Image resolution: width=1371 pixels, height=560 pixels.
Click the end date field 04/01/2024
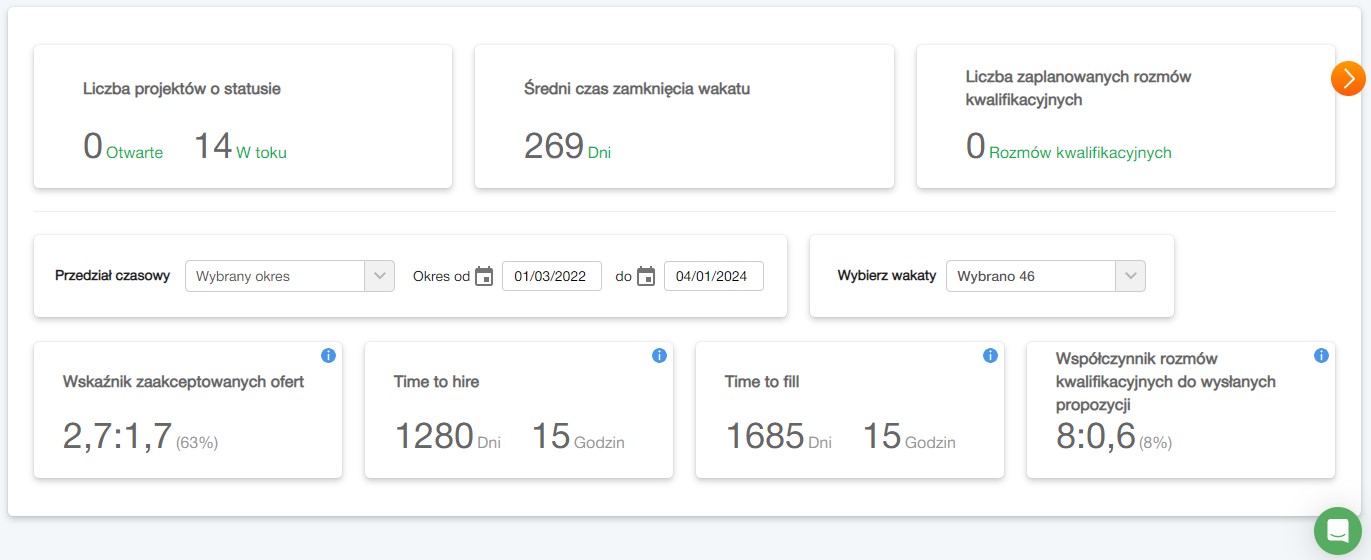pyautogui.click(x=713, y=276)
